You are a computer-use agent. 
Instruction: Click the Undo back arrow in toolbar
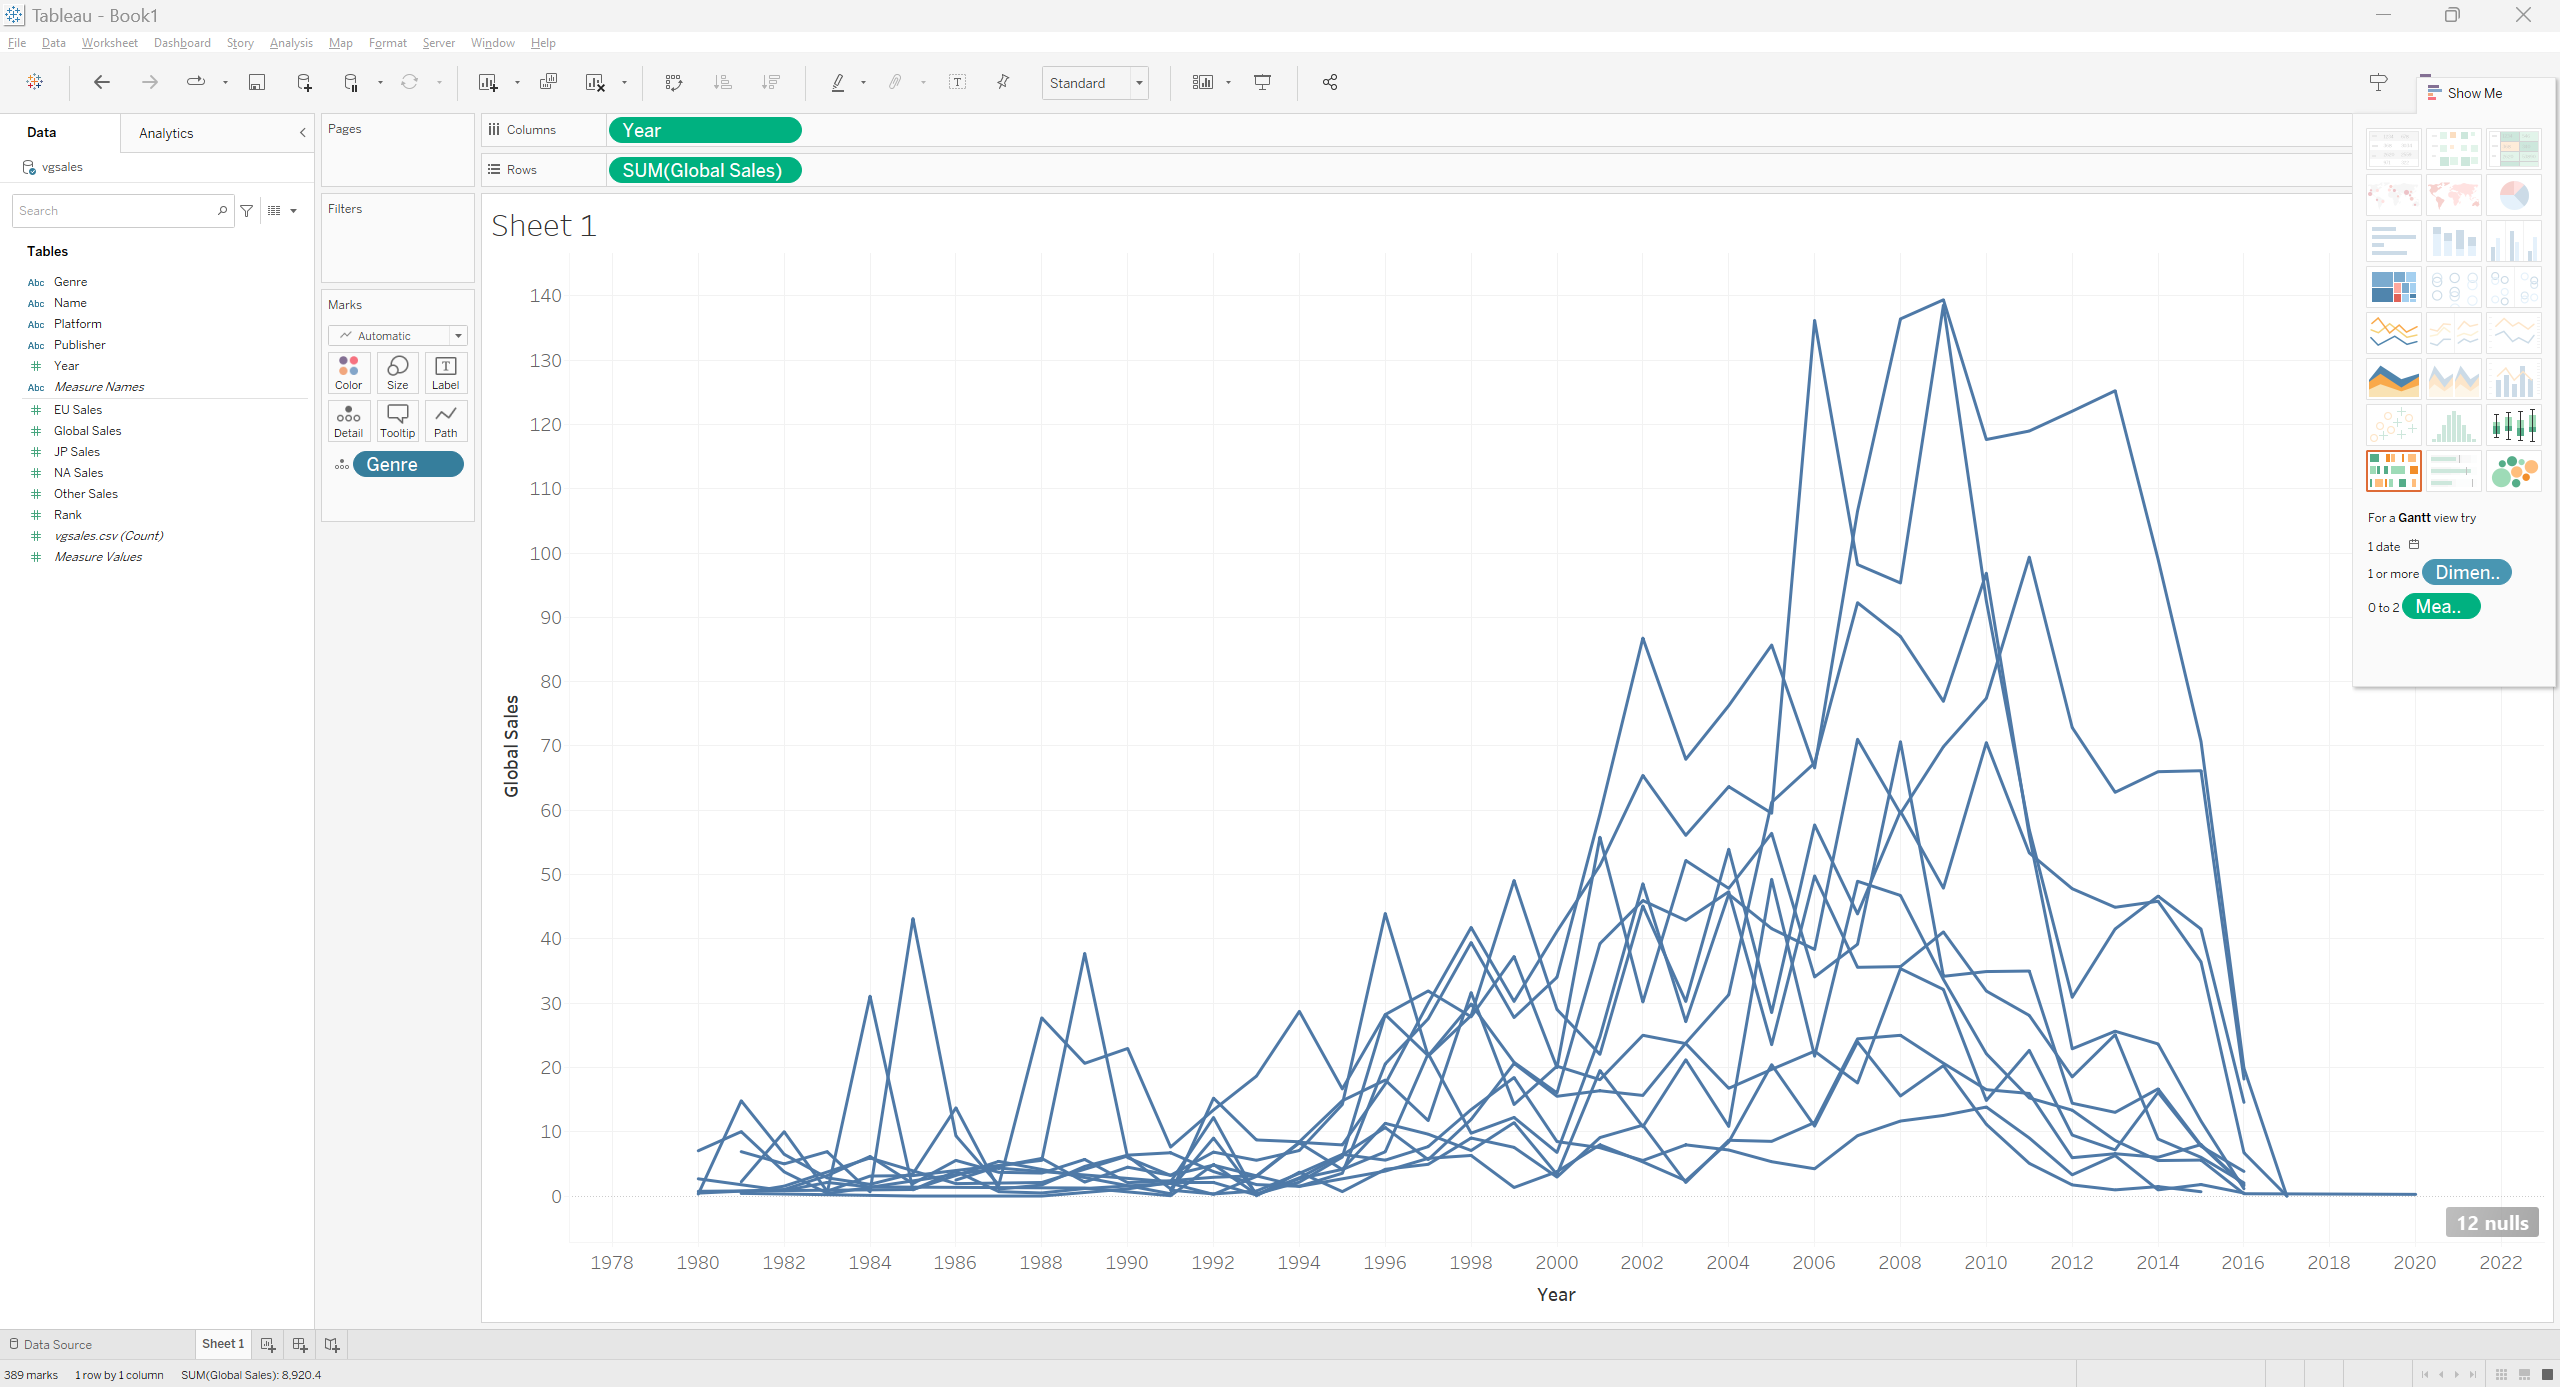click(101, 82)
